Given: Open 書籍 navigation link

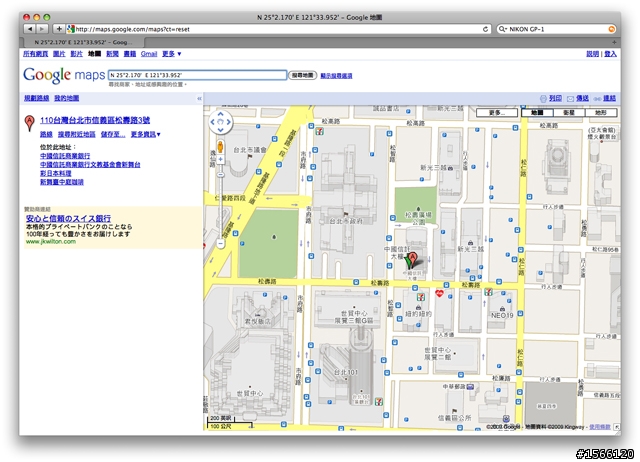Looking at the screenshot, I should pos(130,54).
